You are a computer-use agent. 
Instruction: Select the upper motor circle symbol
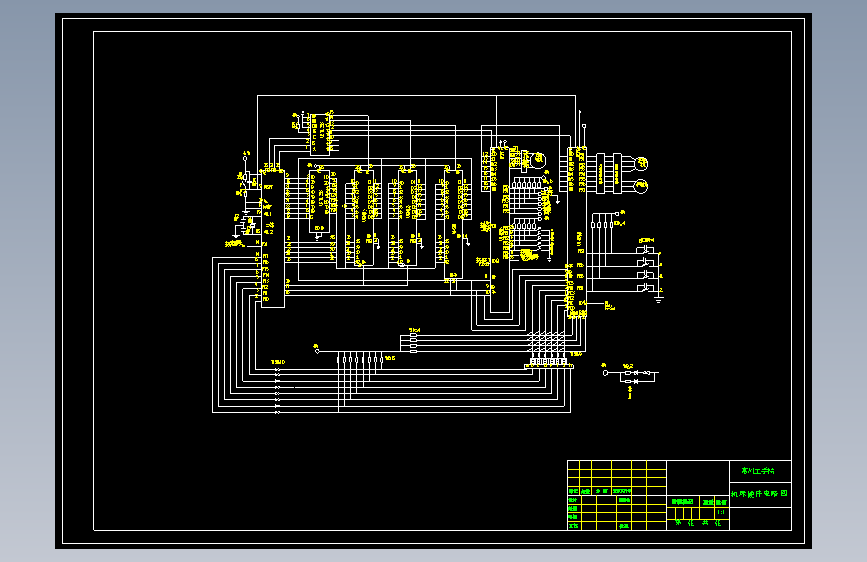click(641, 163)
